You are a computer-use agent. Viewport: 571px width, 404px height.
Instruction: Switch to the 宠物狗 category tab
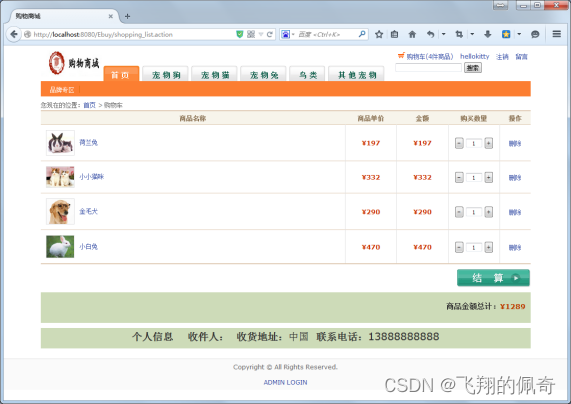click(166, 75)
